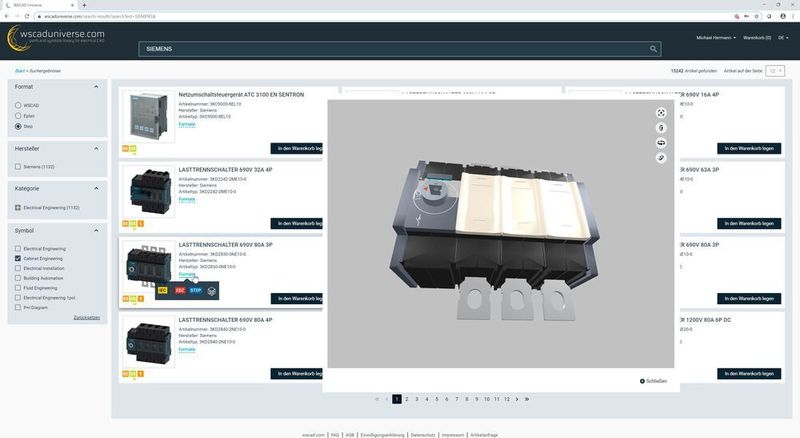Go to results page 8
Viewport: 800px width, 438px height.
coord(466,399)
